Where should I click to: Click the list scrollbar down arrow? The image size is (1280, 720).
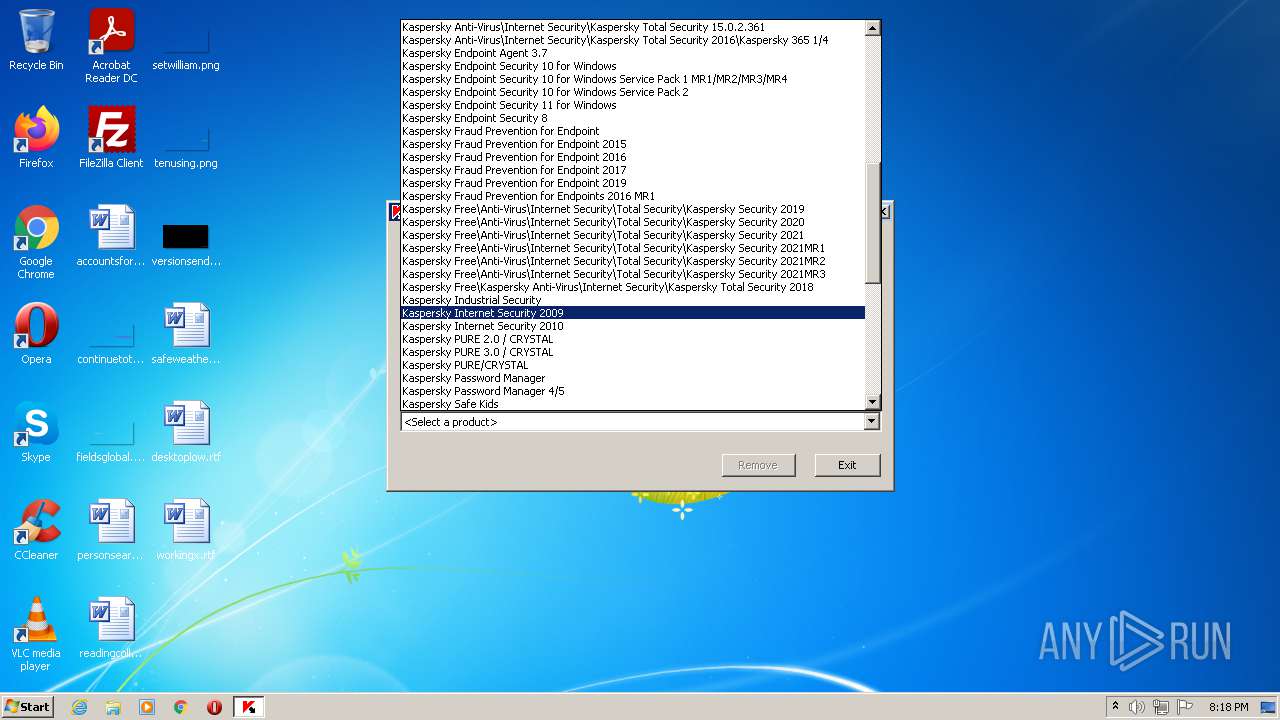[872, 402]
